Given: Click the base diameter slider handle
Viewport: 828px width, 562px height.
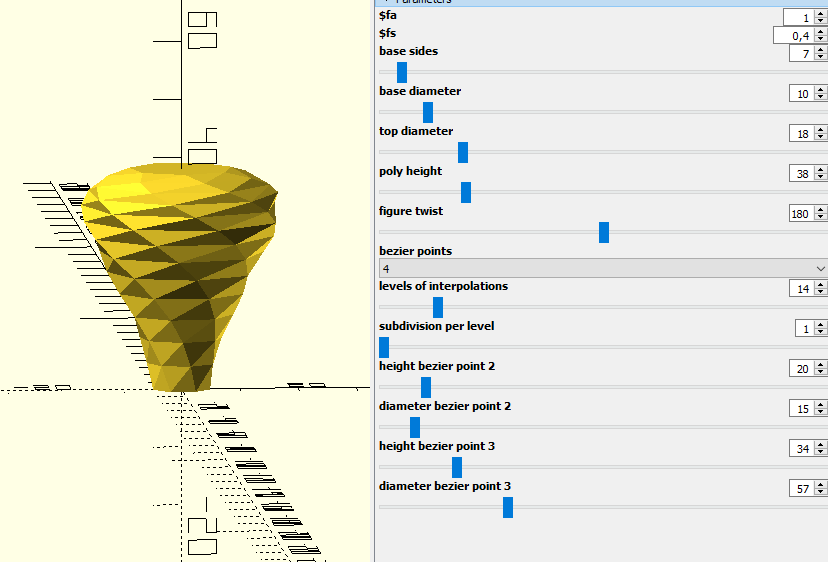Looking at the screenshot, I should tap(428, 113).
